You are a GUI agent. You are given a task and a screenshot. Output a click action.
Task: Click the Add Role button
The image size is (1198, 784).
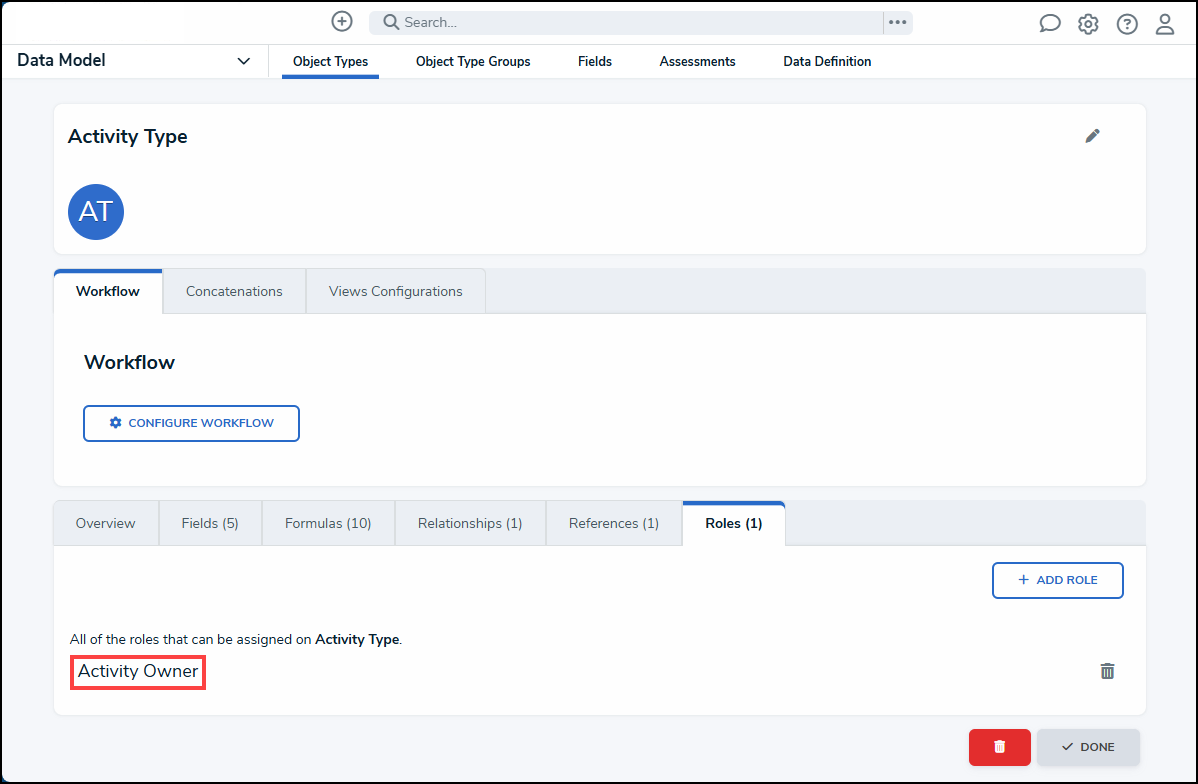pos(1057,580)
